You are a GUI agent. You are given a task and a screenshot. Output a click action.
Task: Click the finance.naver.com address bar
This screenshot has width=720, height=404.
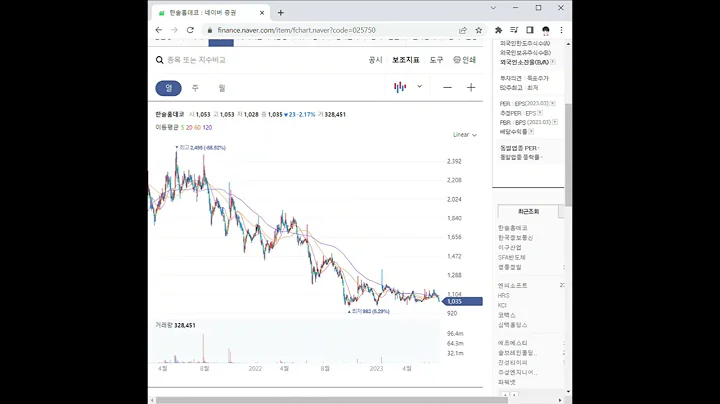tap(296, 30)
